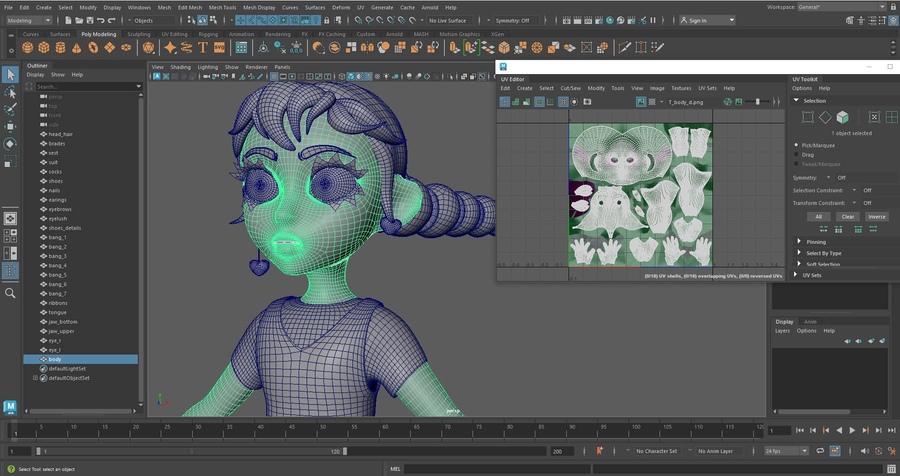Click the SVG shelf icon
Viewport: 900px width, 476px height.
pyautogui.click(x=217, y=47)
